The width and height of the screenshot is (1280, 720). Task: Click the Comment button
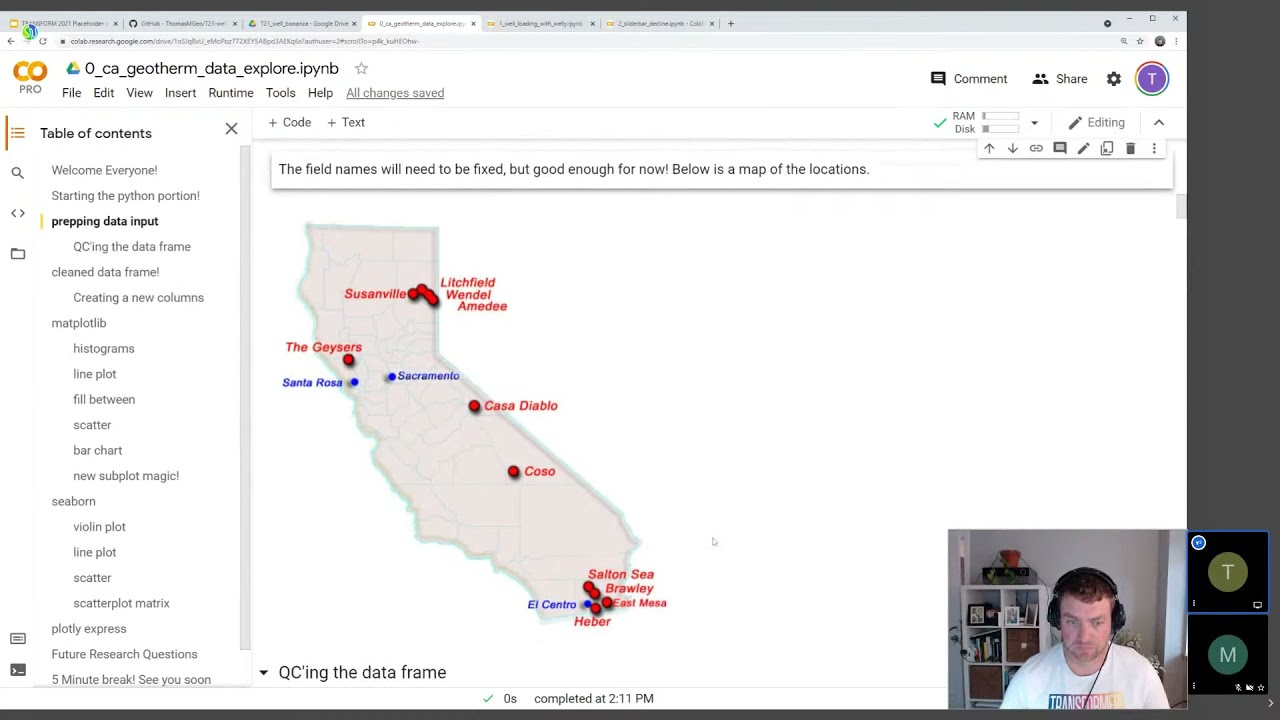pyautogui.click(x=968, y=79)
